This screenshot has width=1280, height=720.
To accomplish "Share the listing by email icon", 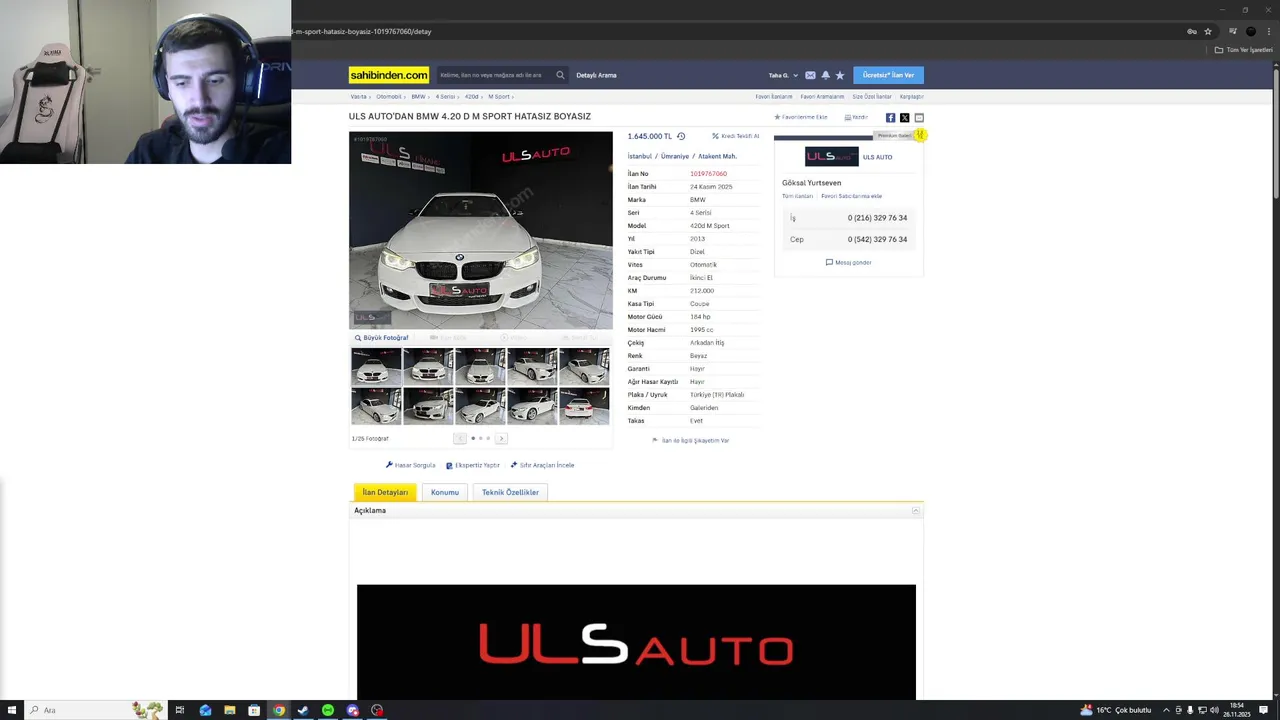I will click(919, 118).
